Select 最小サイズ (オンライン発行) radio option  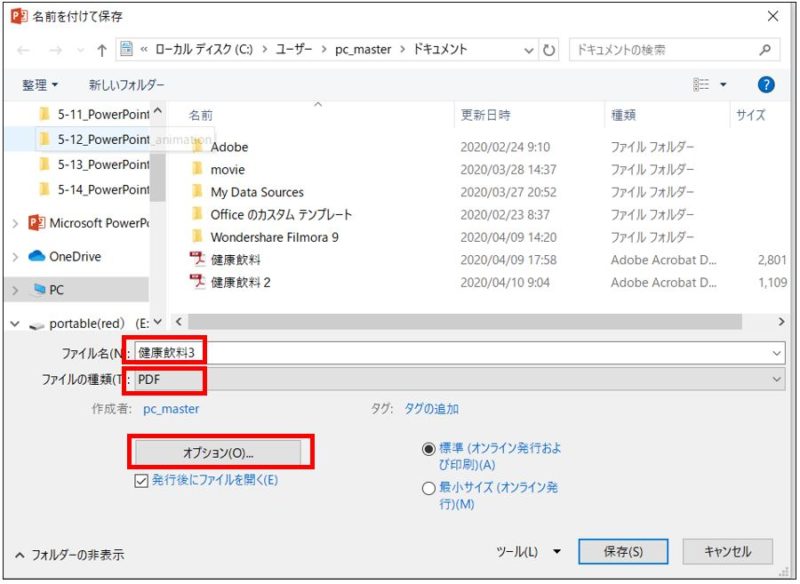[429, 488]
